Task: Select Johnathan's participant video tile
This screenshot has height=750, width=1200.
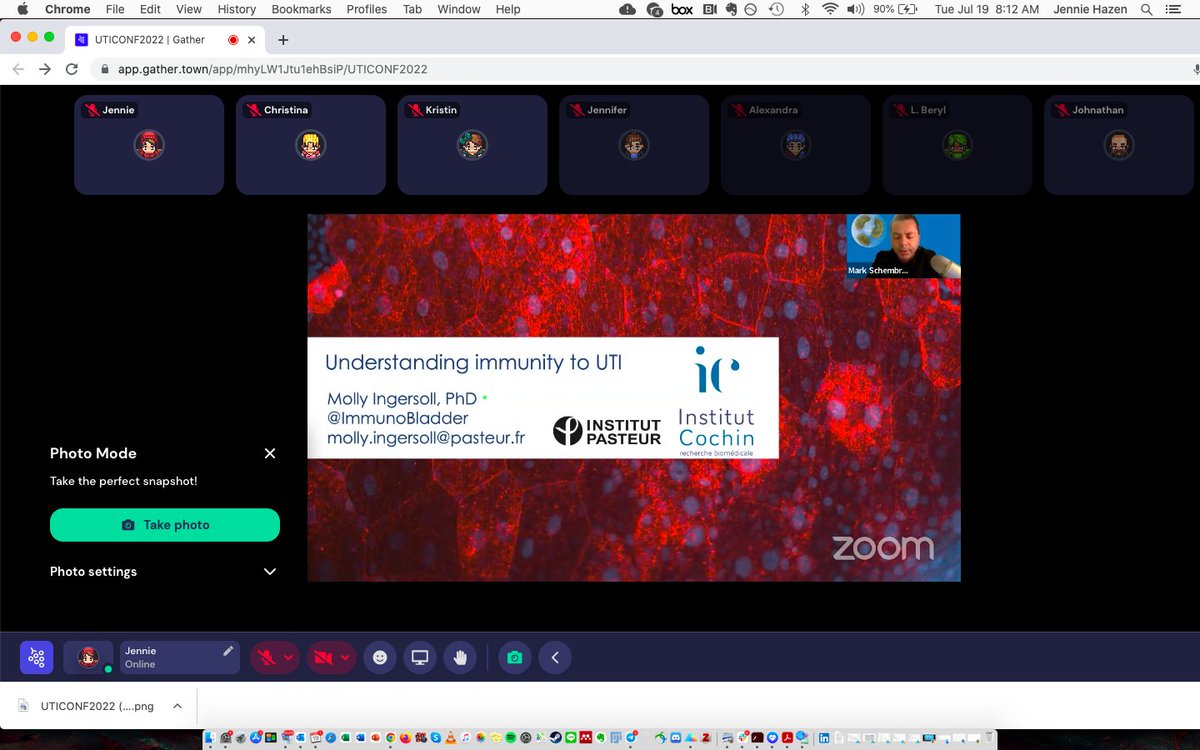Action: pos(1119,144)
